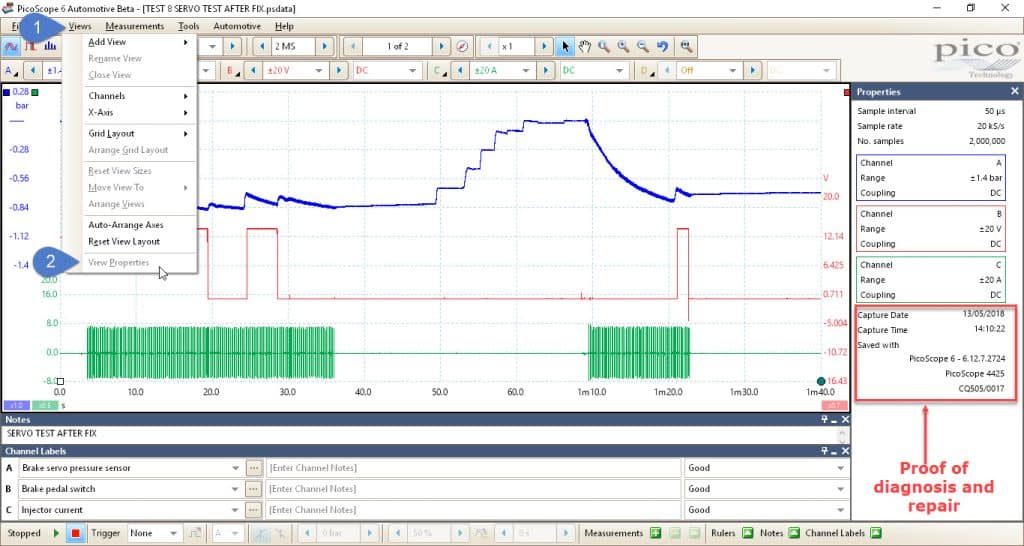Open the X-Axis submenu
The width and height of the screenshot is (1024, 546).
(138, 112)
